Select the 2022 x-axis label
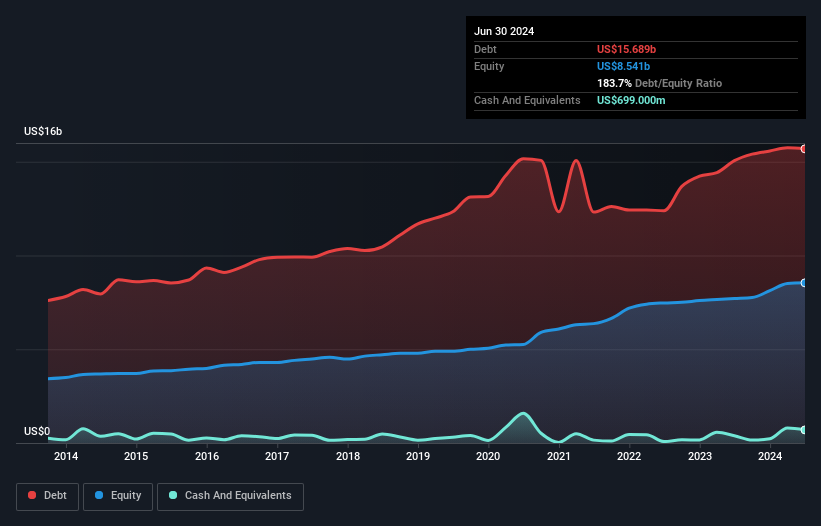Screen dimensions: 821x526 point(629,456)
